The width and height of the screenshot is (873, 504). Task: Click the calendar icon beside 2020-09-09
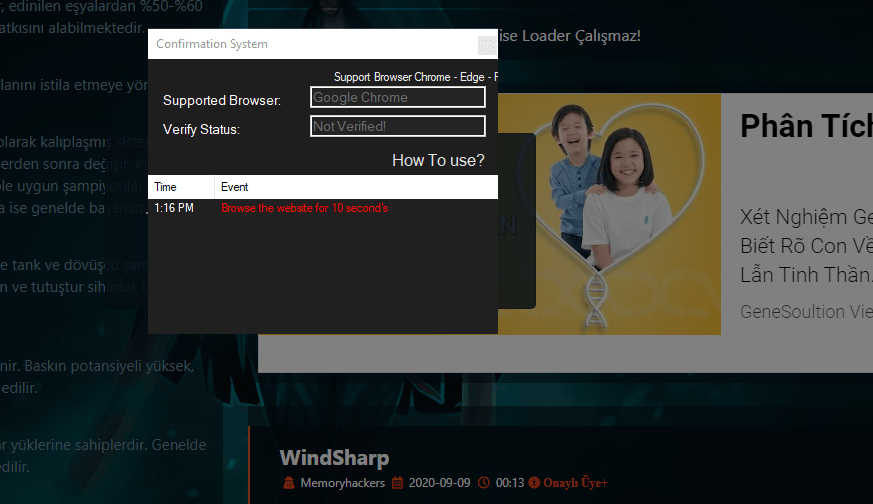pyautogui.click(x=397, y=482)
